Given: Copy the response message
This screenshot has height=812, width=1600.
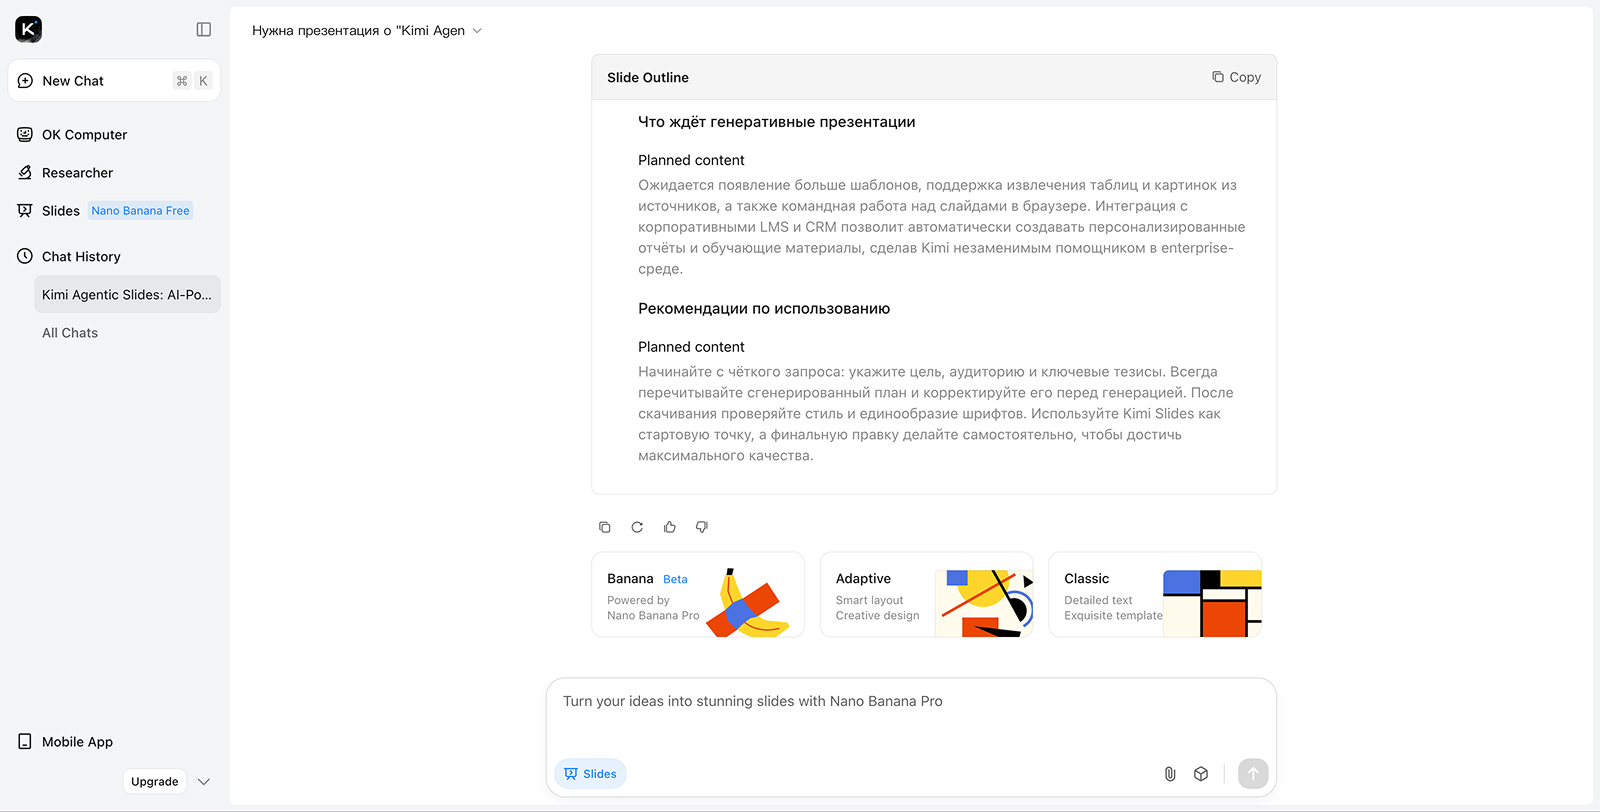Looking at the screenshot, I should coord(605,527).
